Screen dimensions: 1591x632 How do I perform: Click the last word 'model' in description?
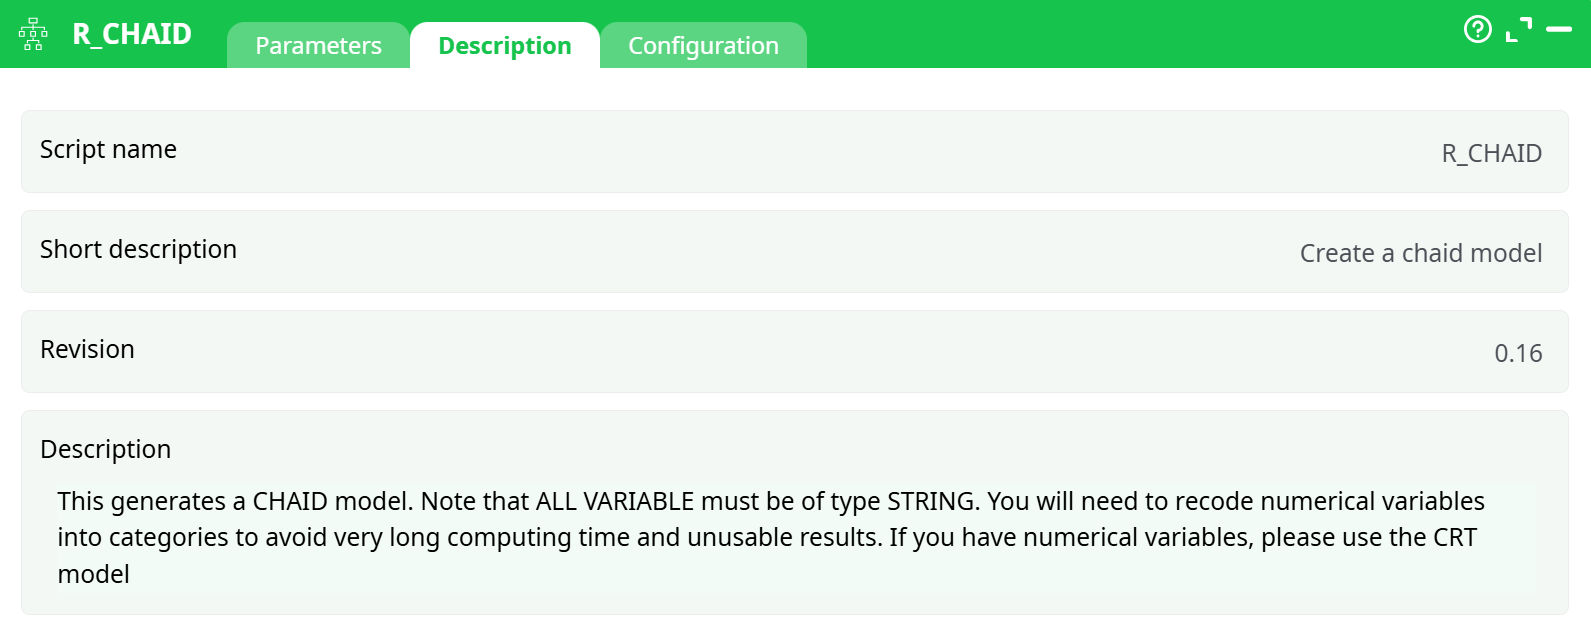93,575
